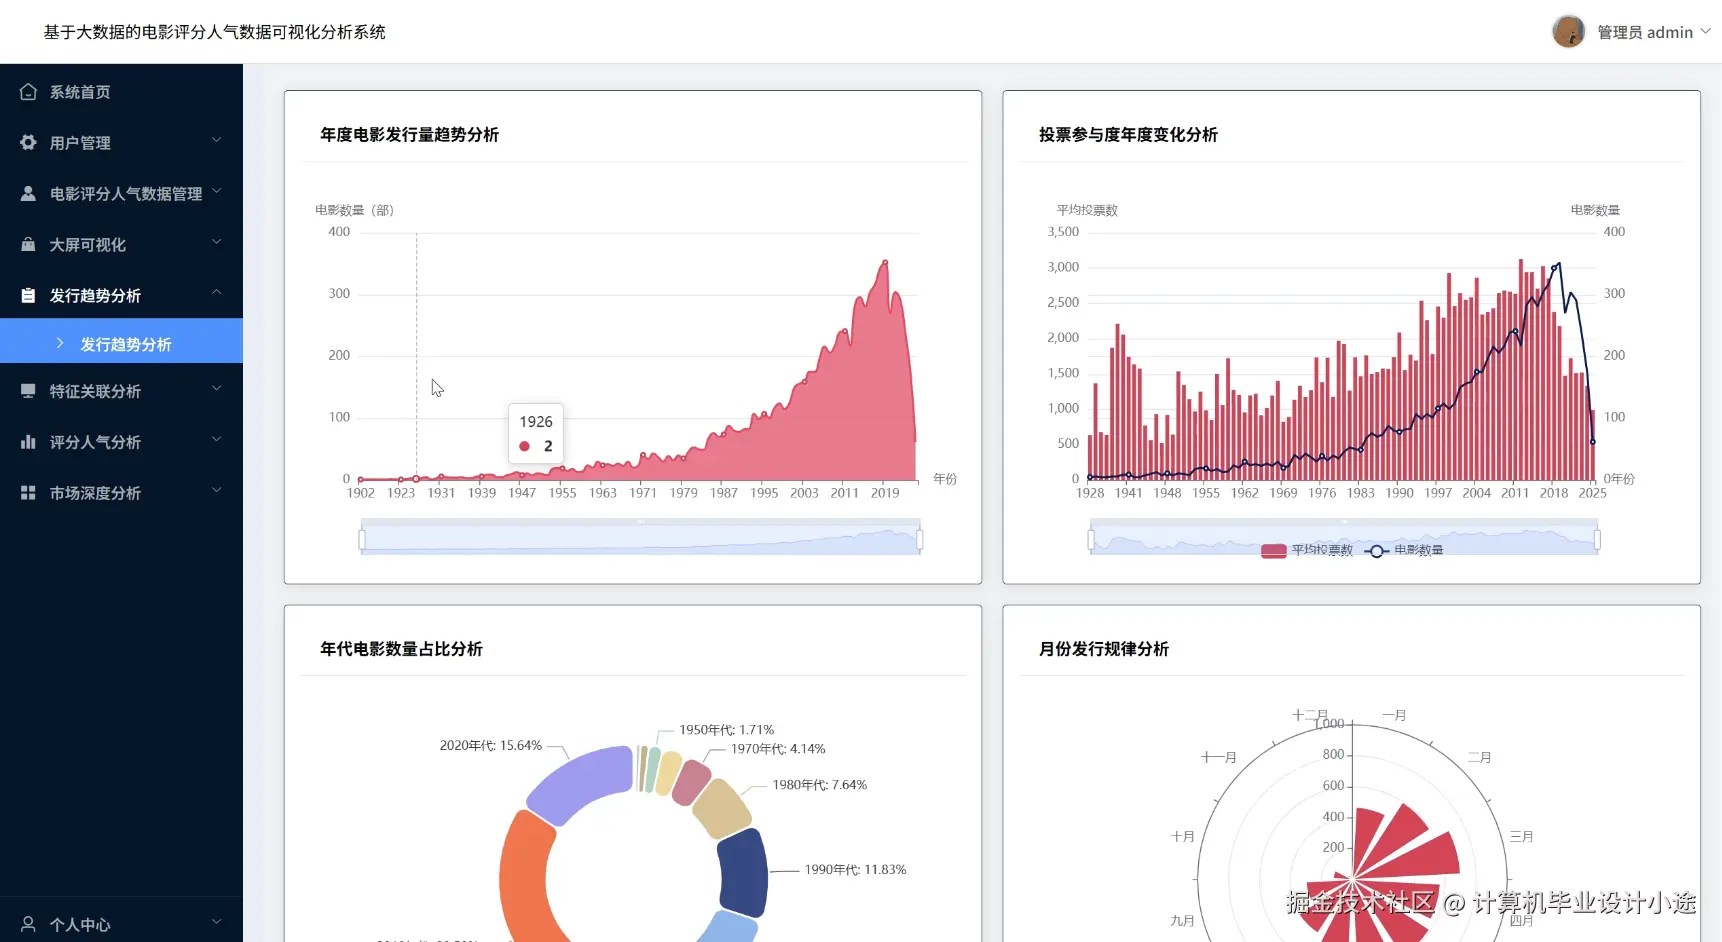Click the monitor icon for 特征关联分析
Viewport: 1722px width, 942px height.
(28, 391)
